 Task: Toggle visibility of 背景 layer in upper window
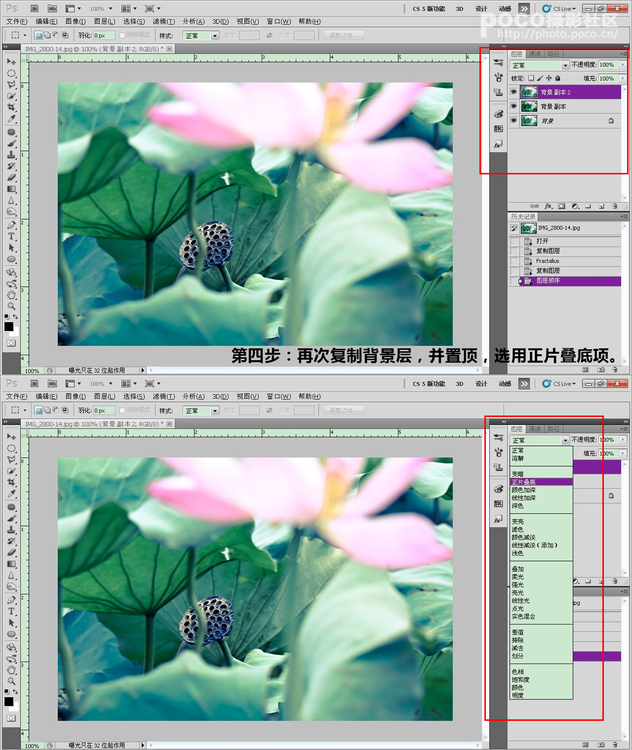(514, 121)
